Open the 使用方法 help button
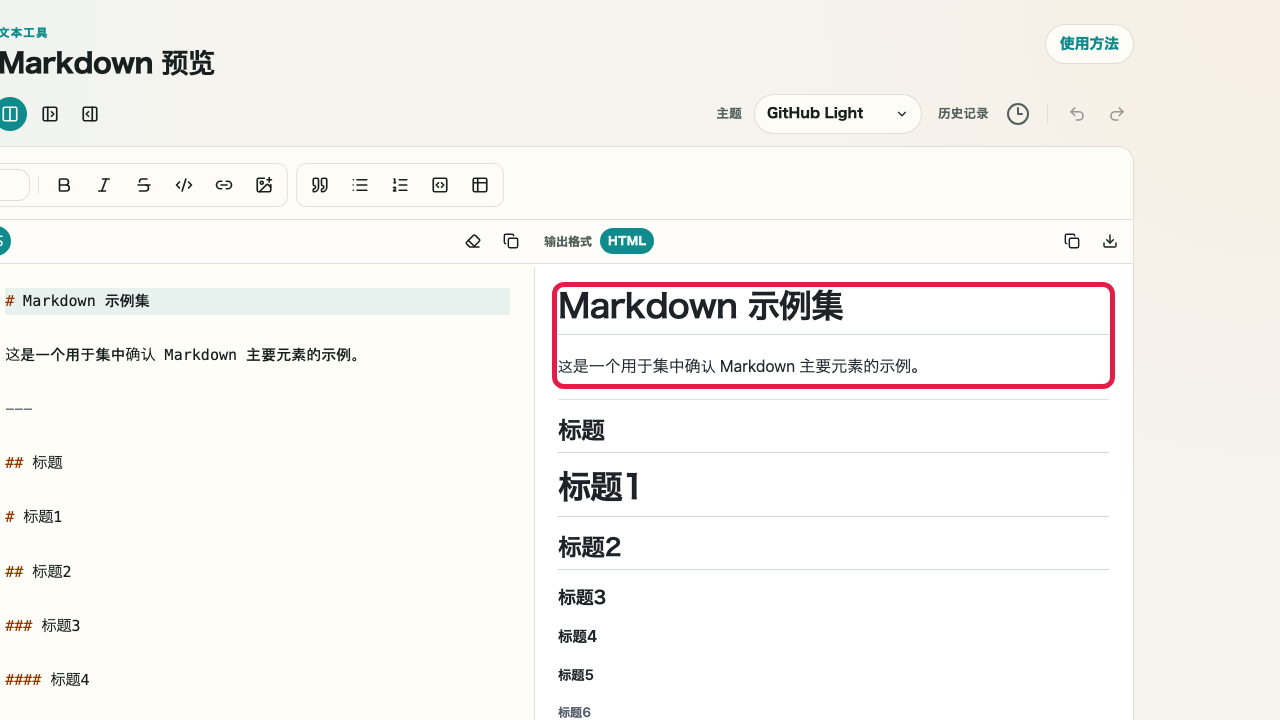Image resolution: width=1280 pixels, height=720 pixels. pos(1089,44)
